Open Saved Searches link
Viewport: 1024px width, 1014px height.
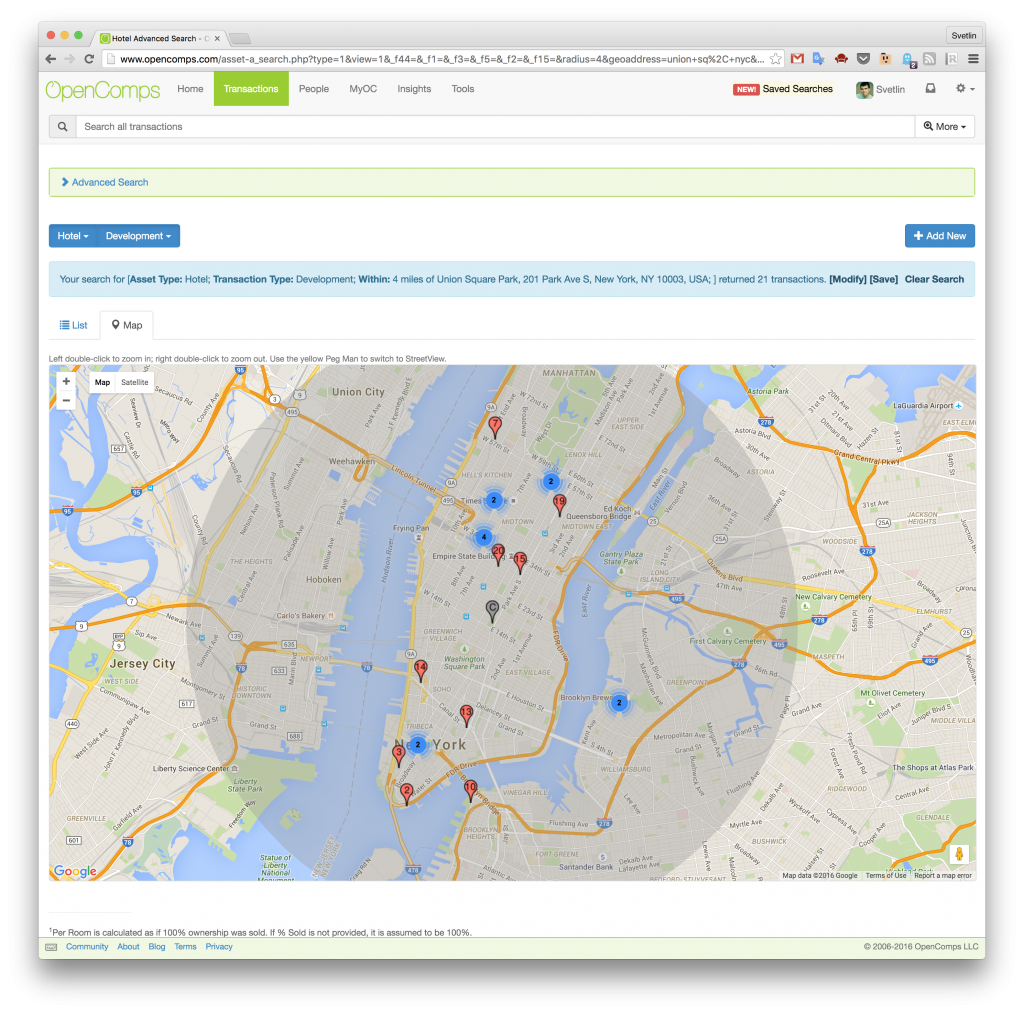pos(797,89)
